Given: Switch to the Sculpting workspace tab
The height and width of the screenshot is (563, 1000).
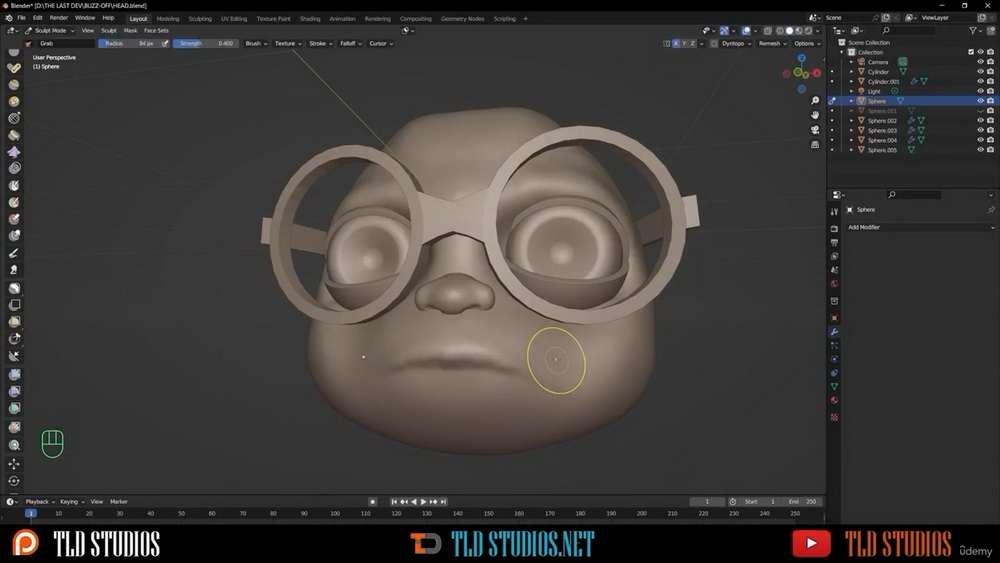Looking at the screenshot, I should pos(200,18).
